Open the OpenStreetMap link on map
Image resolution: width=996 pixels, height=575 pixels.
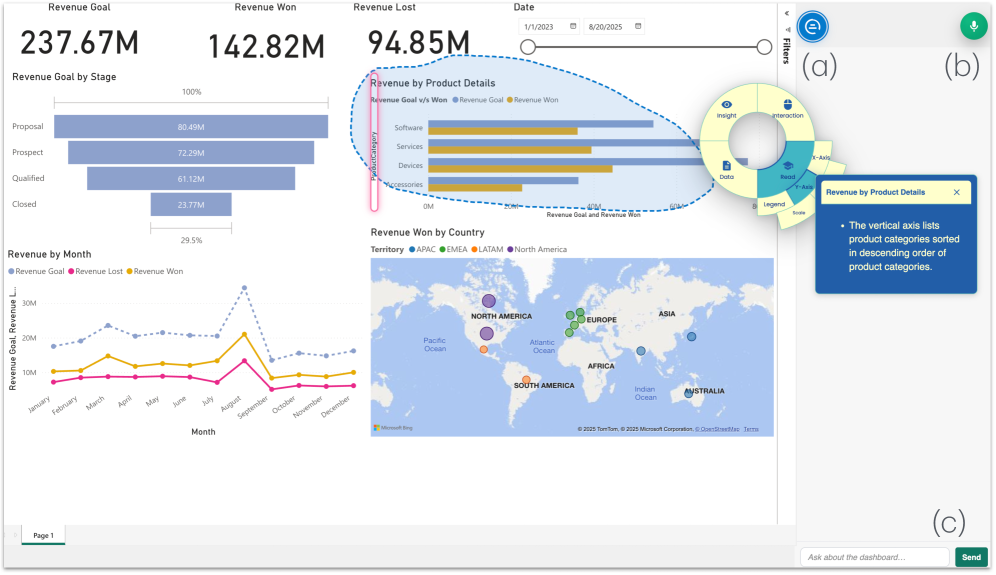tap(719, 429)
